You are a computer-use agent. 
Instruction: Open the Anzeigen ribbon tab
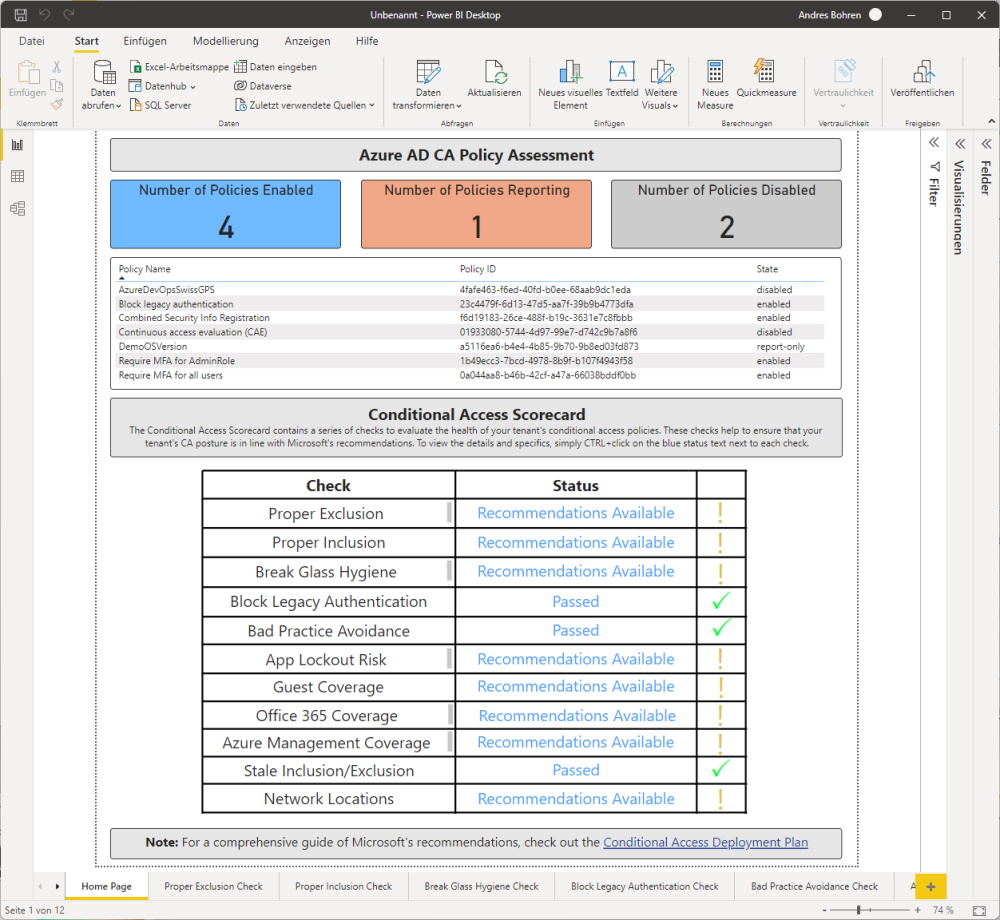(x=307, y=41)
